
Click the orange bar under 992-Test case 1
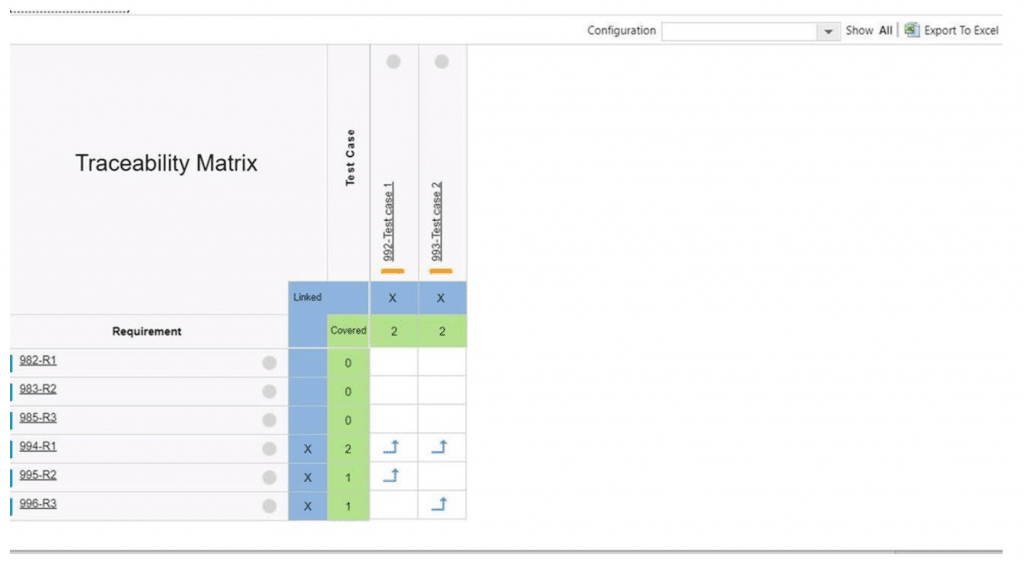pos(392,271)
